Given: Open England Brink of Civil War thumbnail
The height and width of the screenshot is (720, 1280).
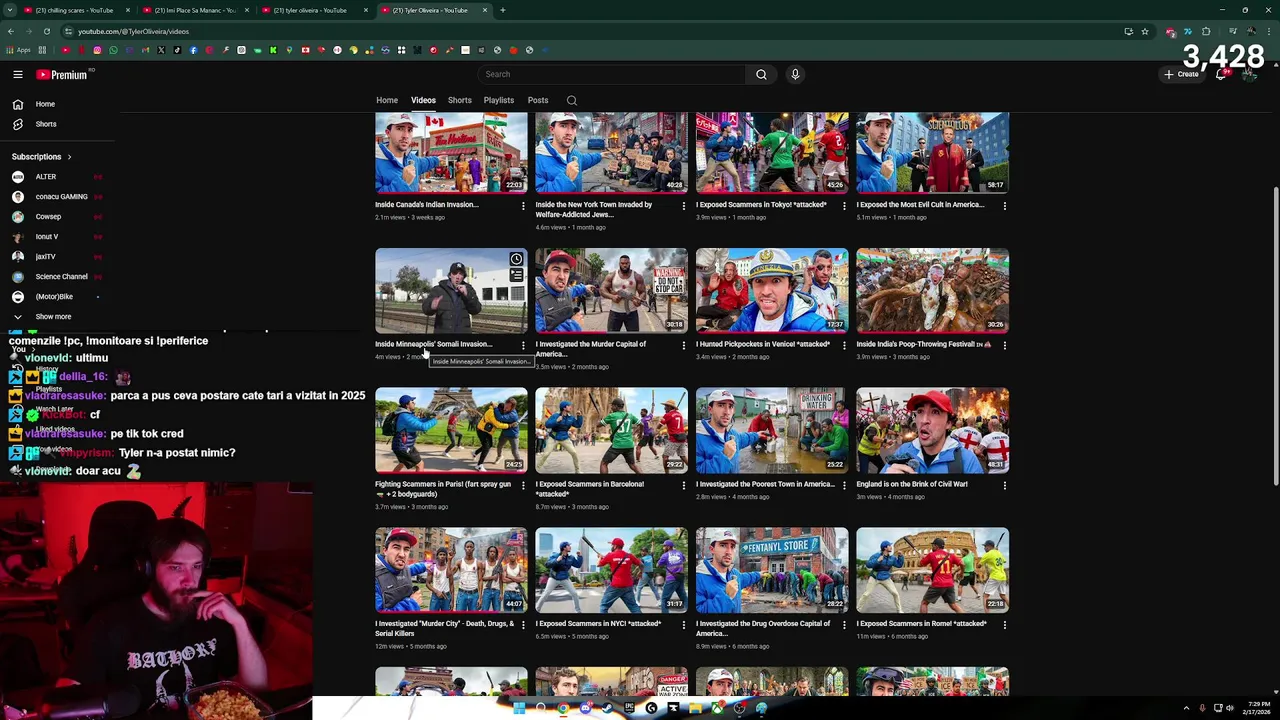Looking at the screenshot, I should click(x=932, y=430).
